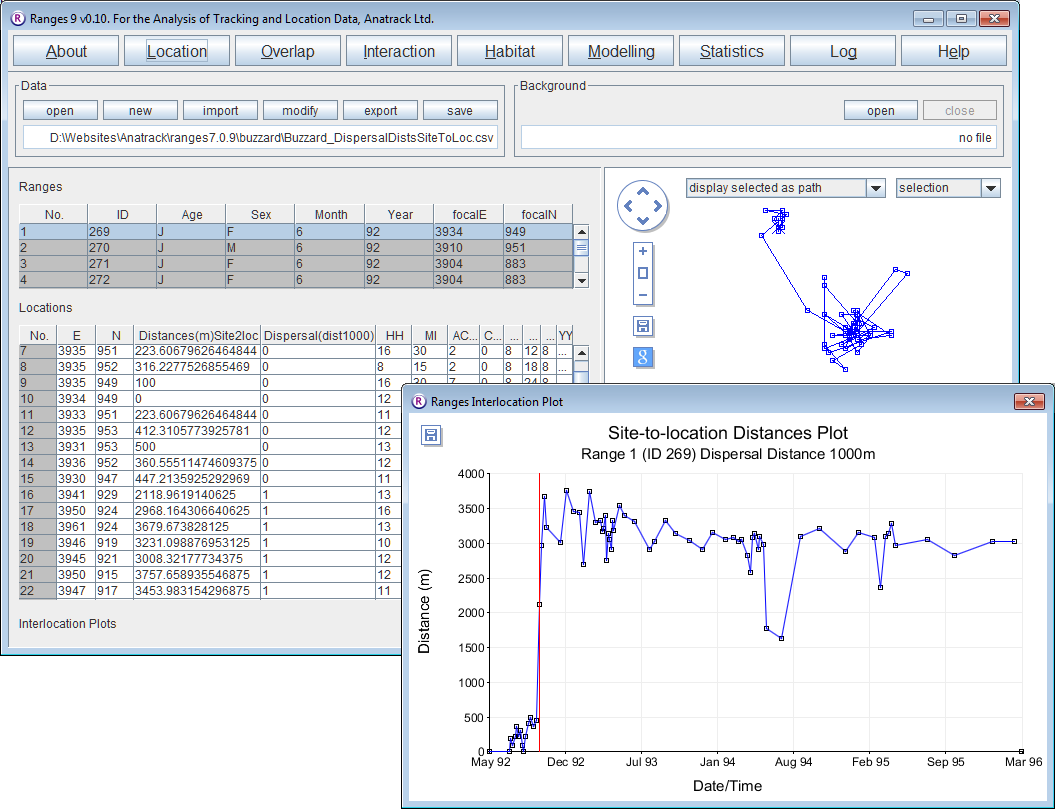The height and width of the screenshot is (809, 1055).
Task: Click the zoom-to-extent square icon
Action: pos(643,273)
